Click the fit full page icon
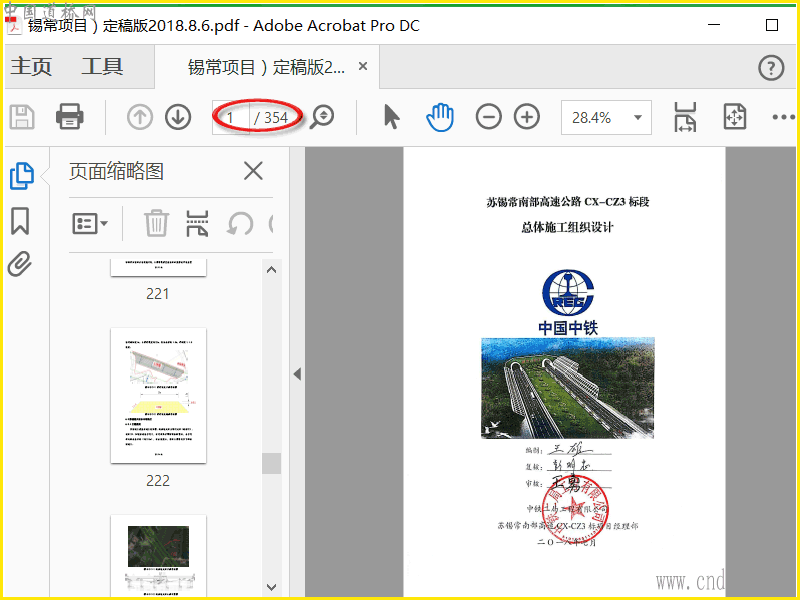The height and width of the screenshot is (600, 800). (x=735, y=117)
